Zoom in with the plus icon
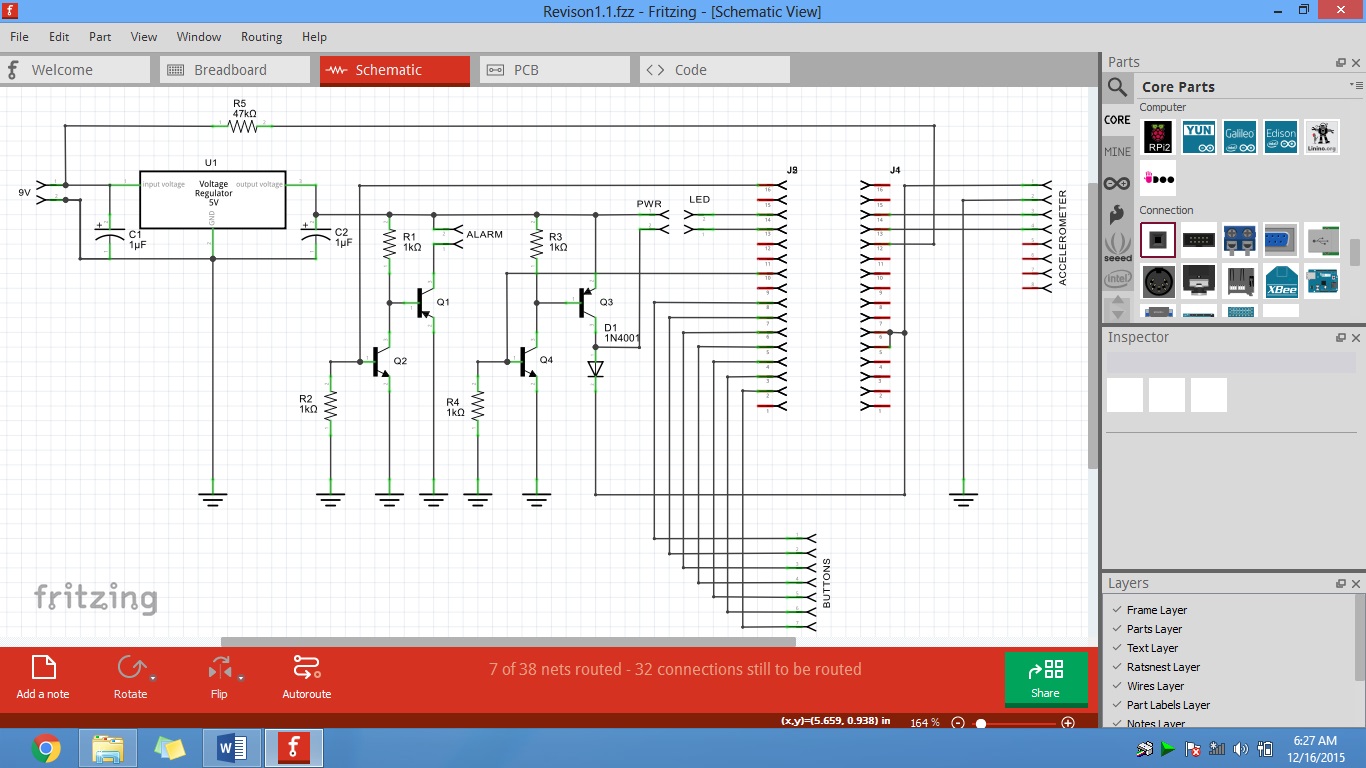1366x768 pixels. click(1068, 722)
